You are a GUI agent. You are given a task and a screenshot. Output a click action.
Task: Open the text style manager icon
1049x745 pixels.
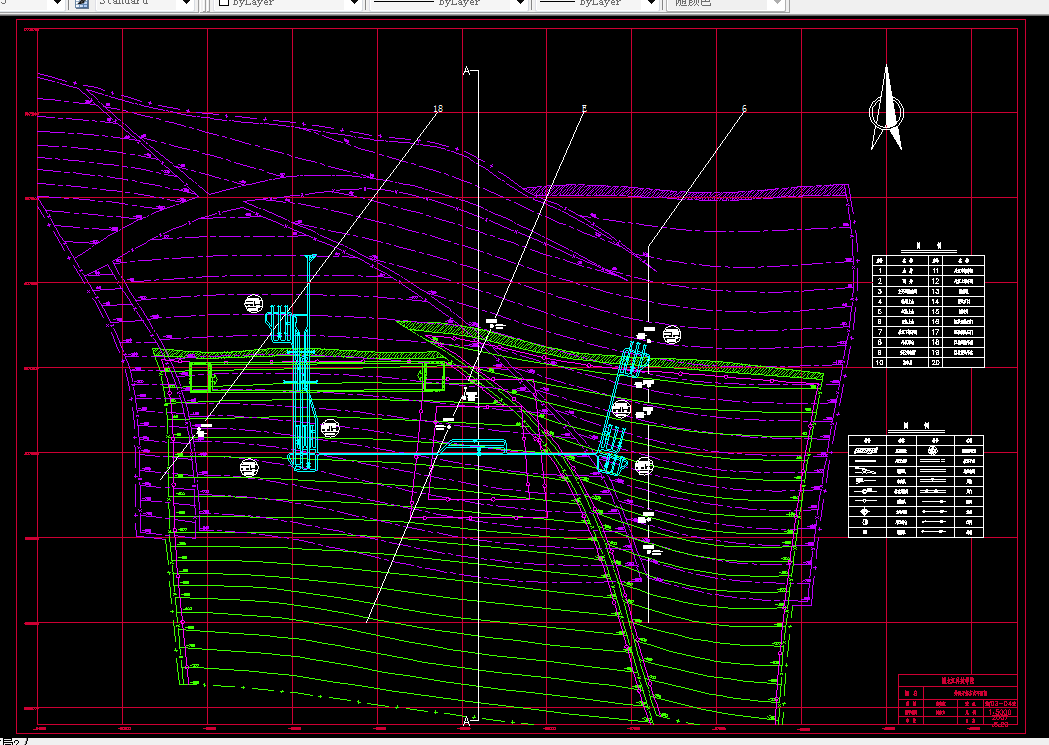[82, 3]
